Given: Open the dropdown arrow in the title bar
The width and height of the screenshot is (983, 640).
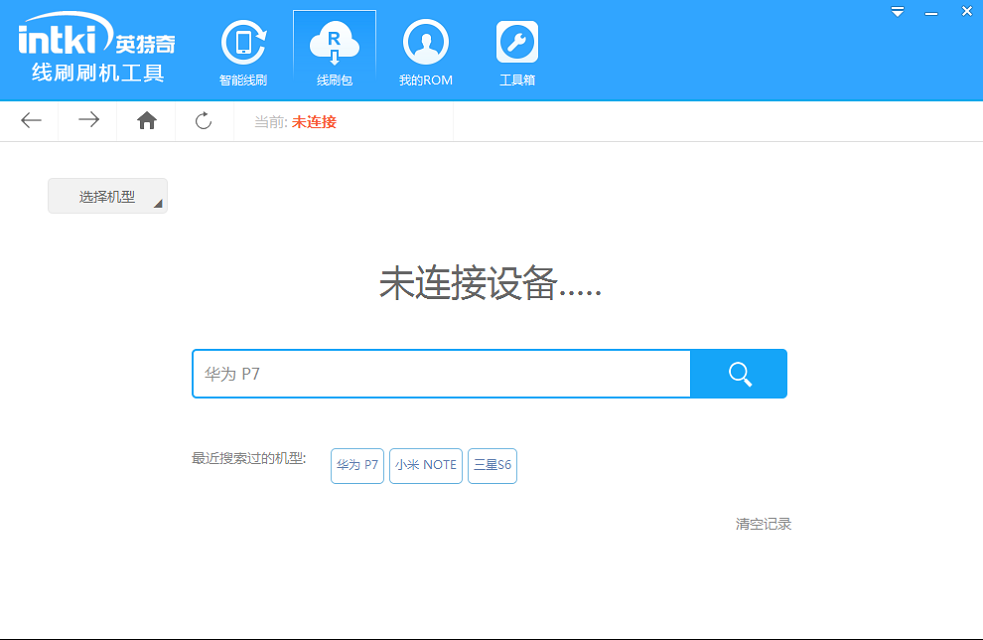Looking at the screenshot, I should (x=897, y=11).
